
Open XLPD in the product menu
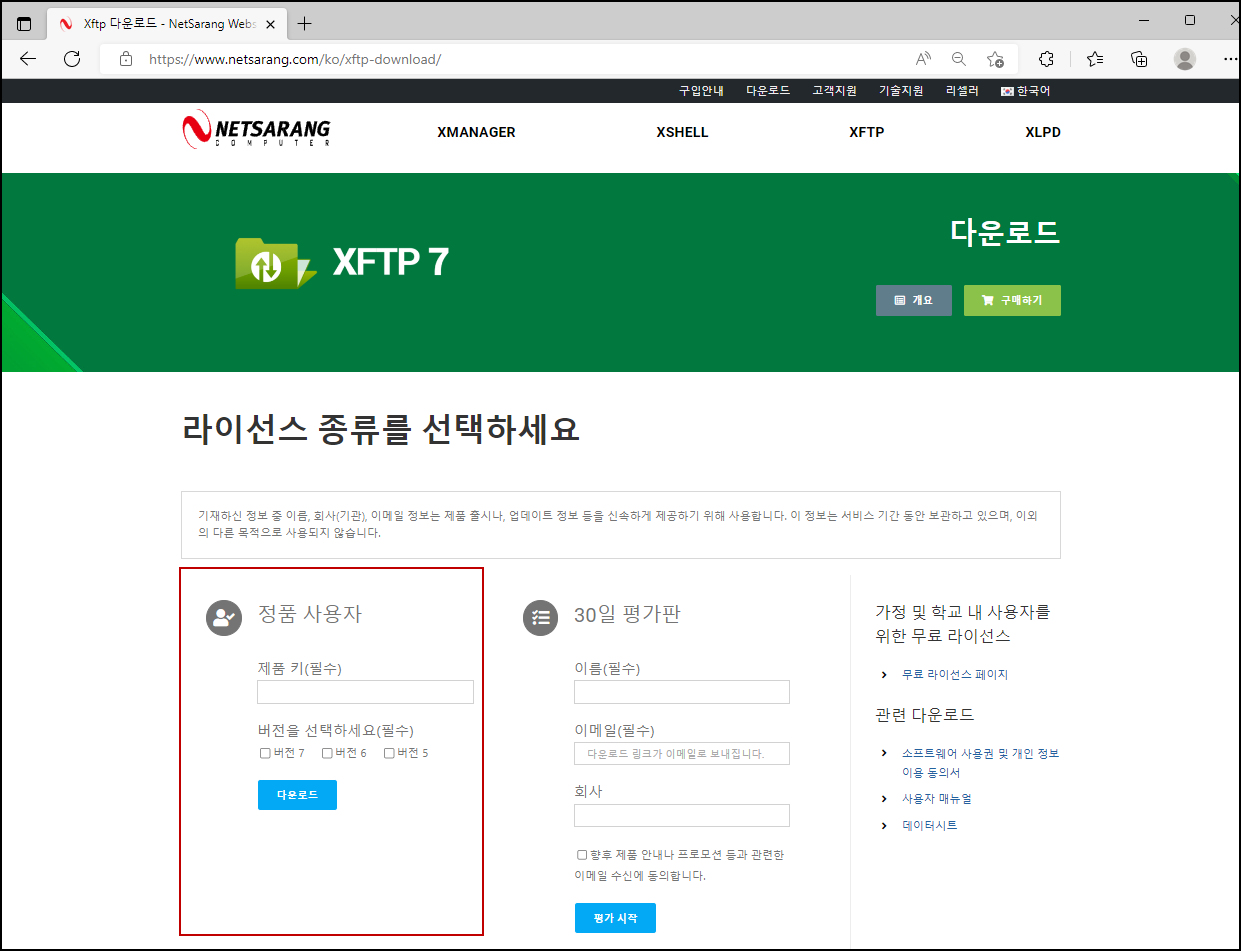(x=1042, y=132)
